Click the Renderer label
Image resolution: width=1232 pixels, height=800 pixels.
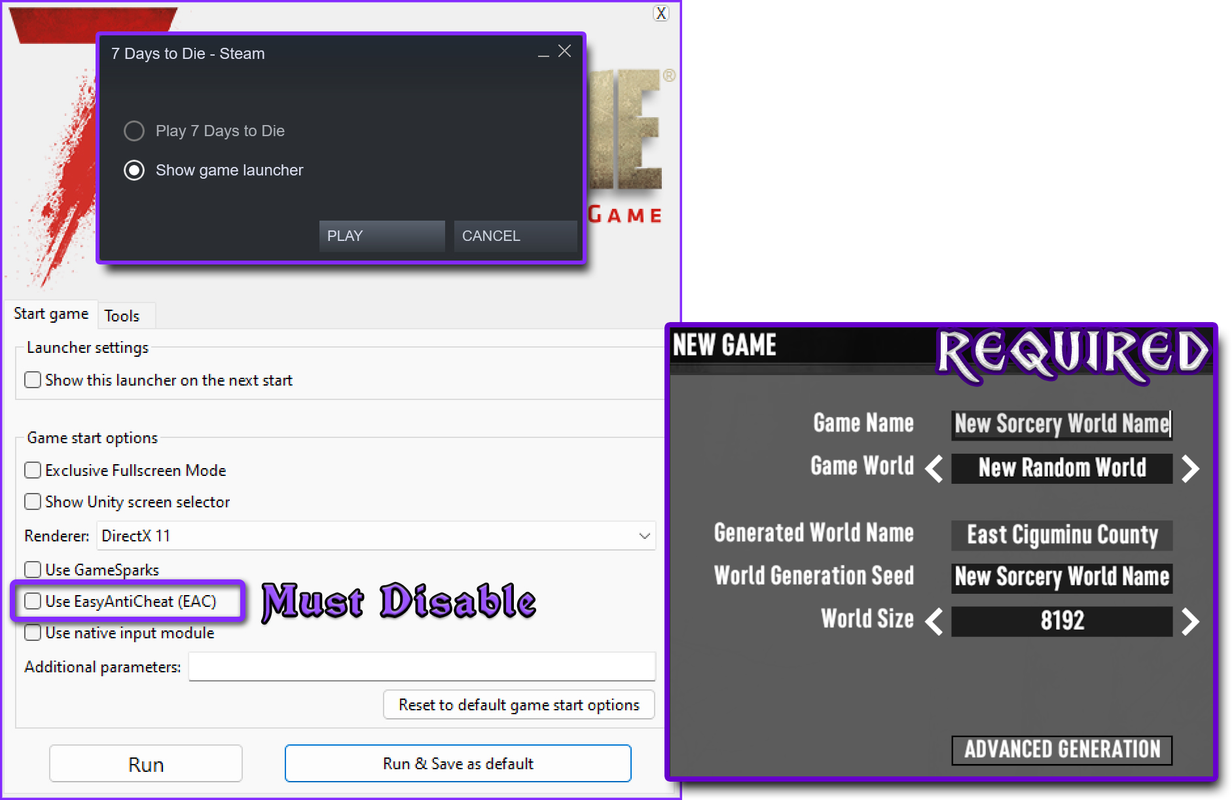pos(57,536)
